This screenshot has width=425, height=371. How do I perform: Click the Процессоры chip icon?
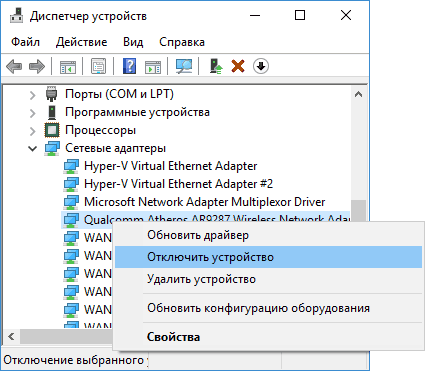click(x=52, y=130)
